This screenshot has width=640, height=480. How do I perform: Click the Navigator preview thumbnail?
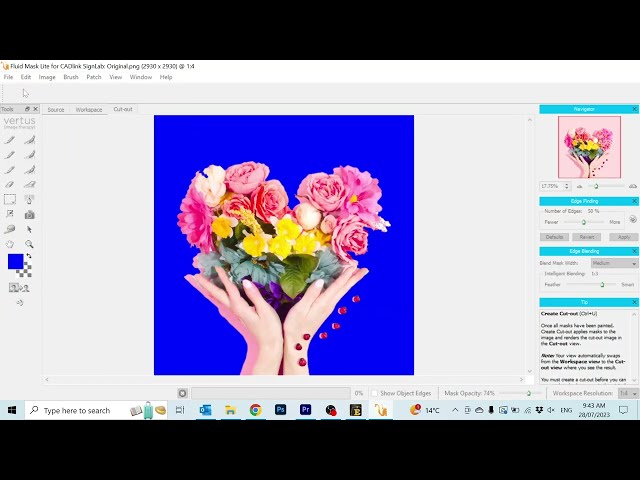click(x=589, y=147)
